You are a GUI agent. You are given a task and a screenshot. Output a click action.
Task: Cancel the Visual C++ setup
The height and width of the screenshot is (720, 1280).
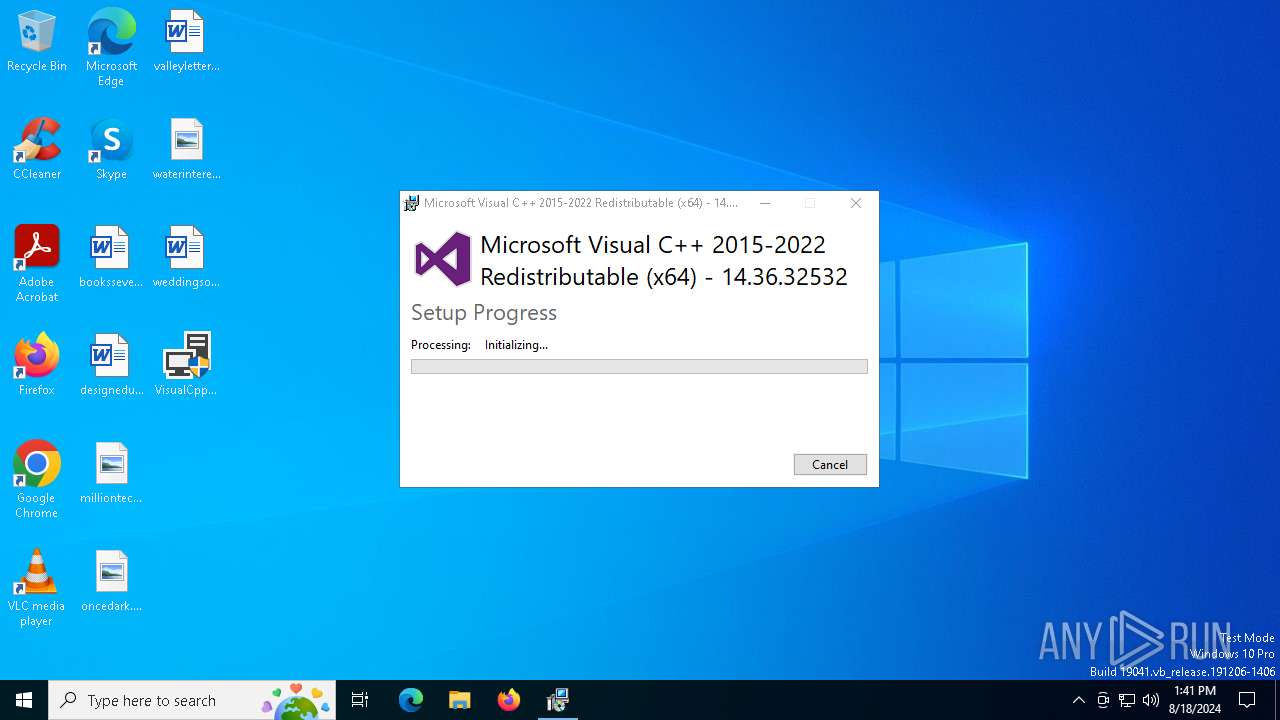click(x=830, y=464)
